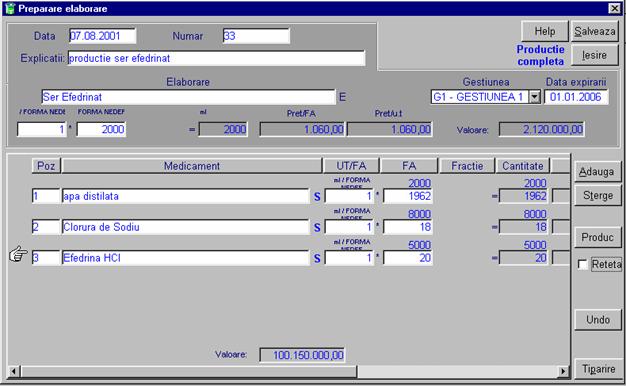Viewport: 626px width, 386px height.
Task: Click the S marker beside Clorura de Sodiu
Action: 317,228
